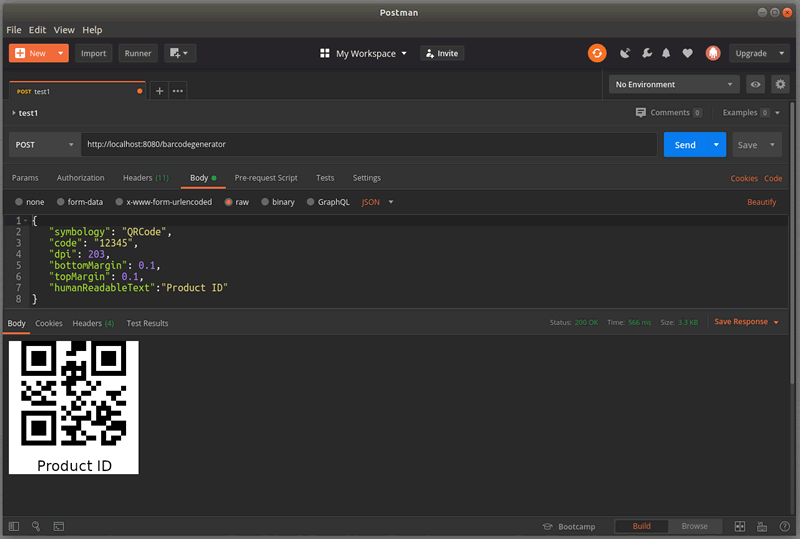Click the Comments speech bubble icon
The image size is (800, 539).
pos(641,112)
